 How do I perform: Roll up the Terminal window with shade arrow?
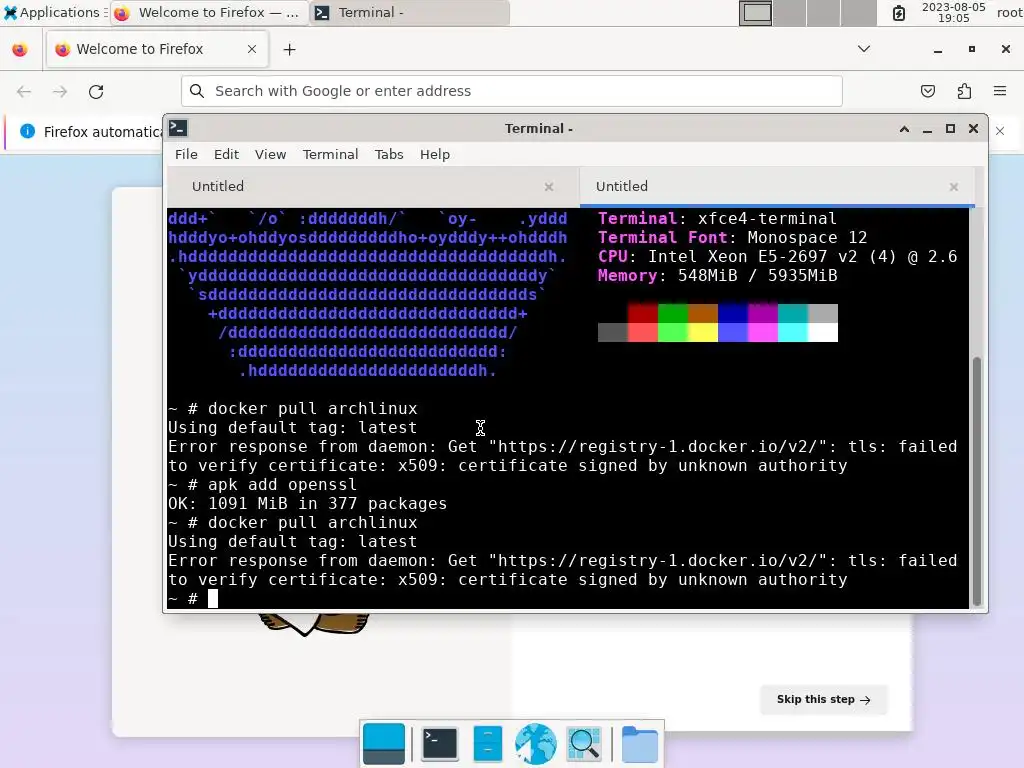pos(904,129)
